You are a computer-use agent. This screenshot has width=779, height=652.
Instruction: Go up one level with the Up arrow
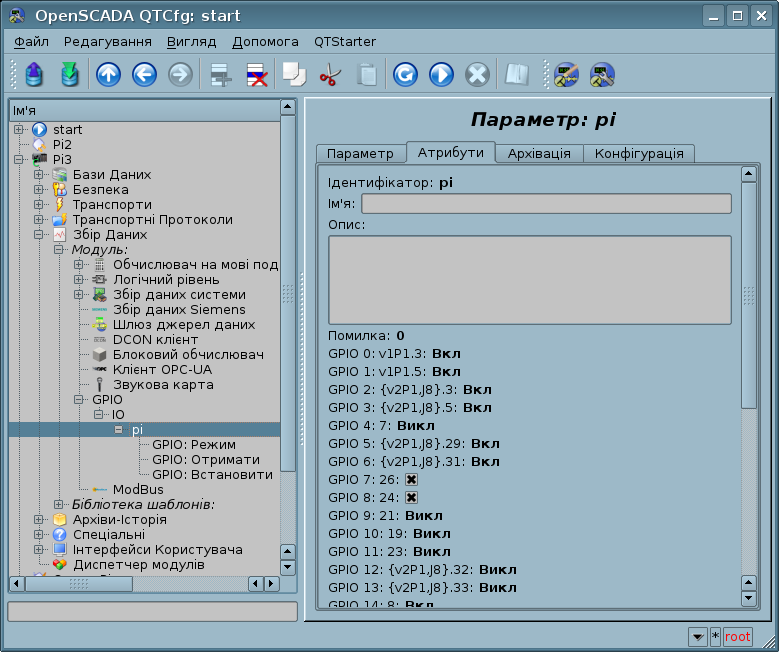point(108,75)
